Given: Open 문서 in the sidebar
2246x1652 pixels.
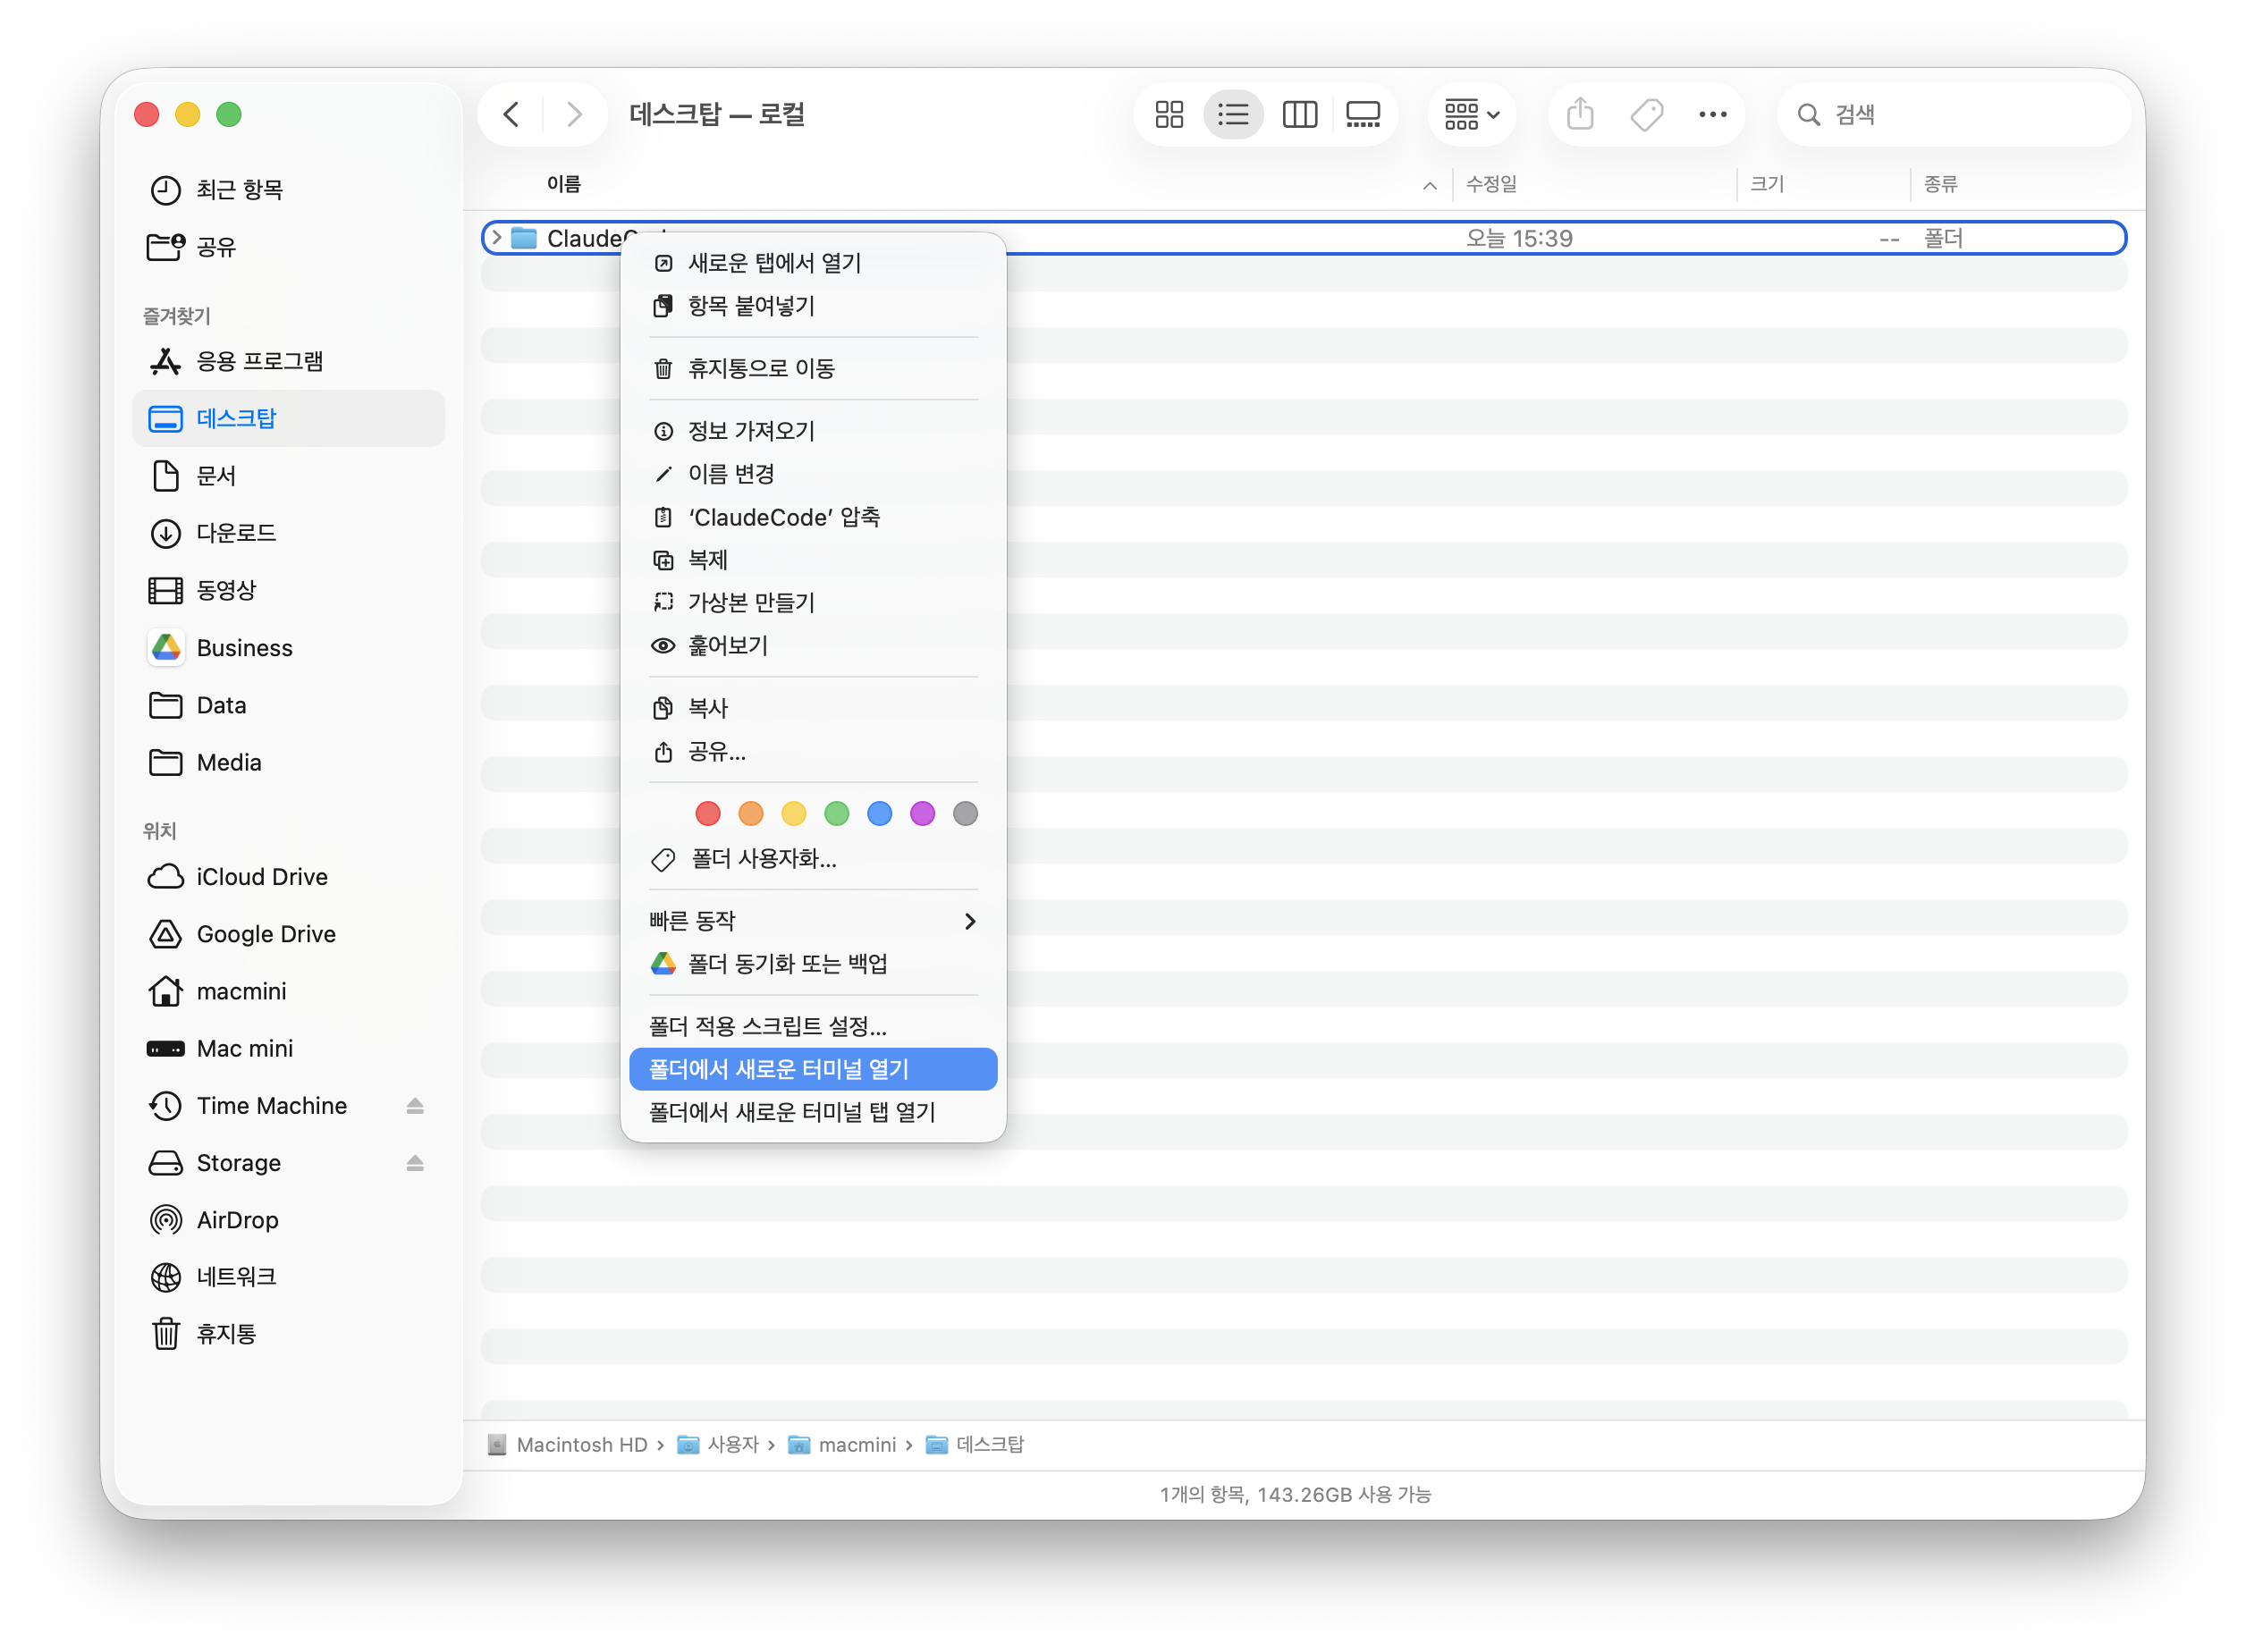Looking at the screenshot, I should (x=288, y=475).
